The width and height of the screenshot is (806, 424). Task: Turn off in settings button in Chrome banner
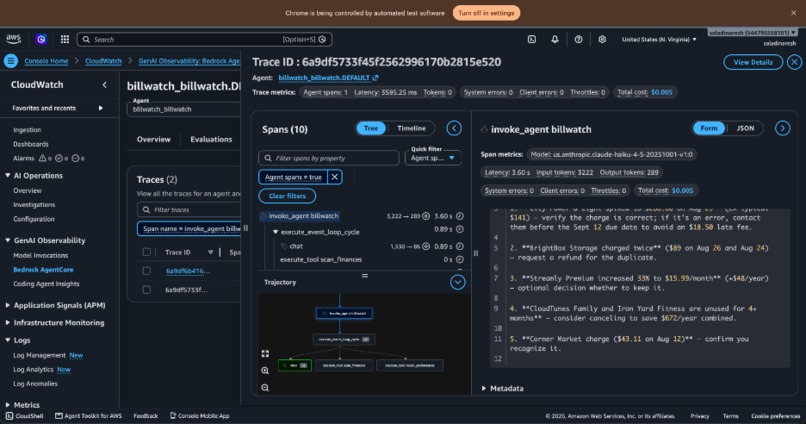(486, 13)
